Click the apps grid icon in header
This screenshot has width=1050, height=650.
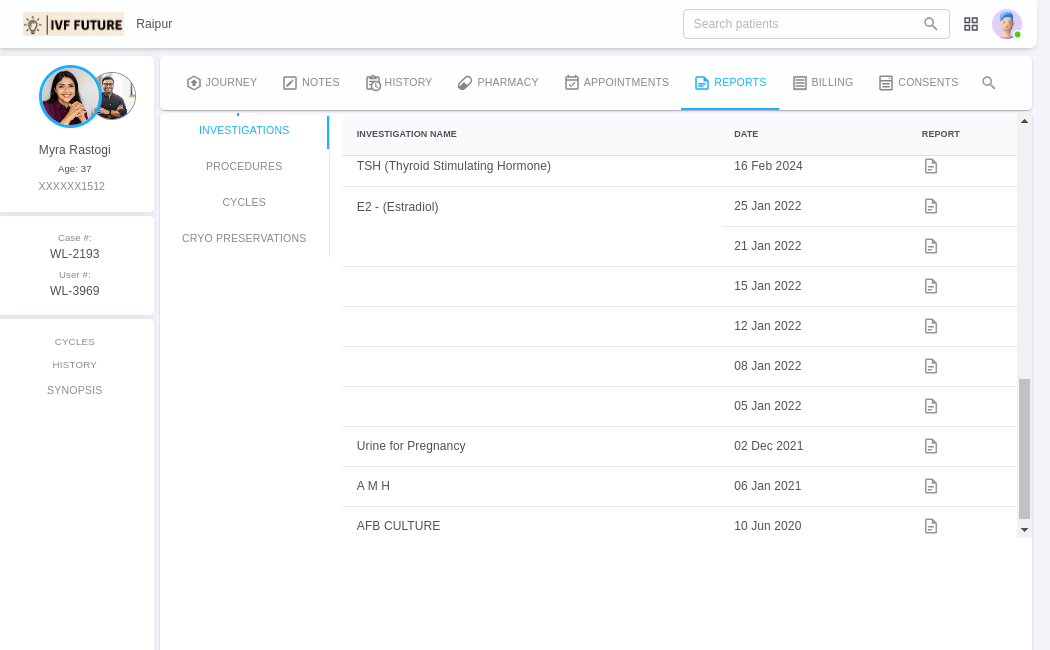(x=970, y=24)
